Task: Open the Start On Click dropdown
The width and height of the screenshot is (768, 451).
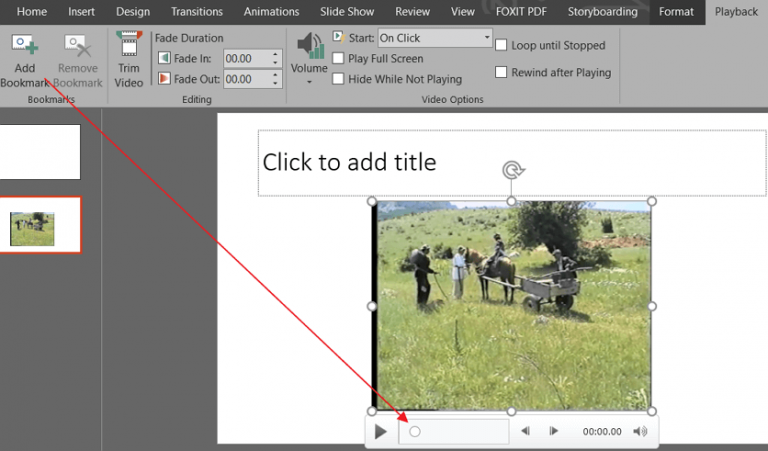Action: click(435, 38)
